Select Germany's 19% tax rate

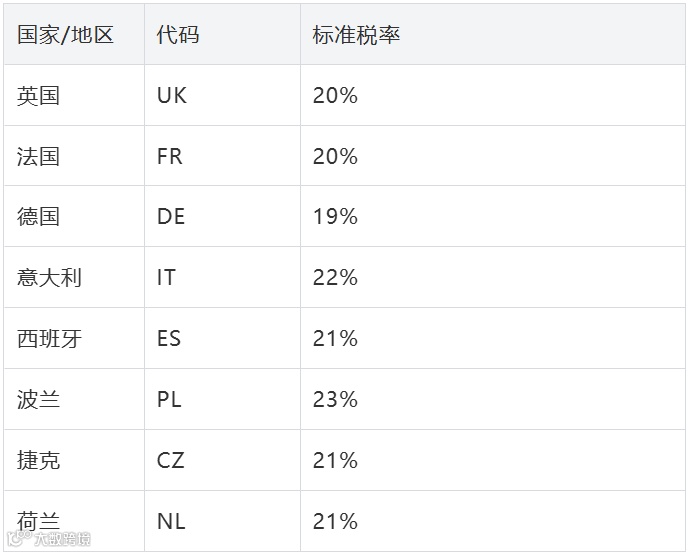point(335,216)
